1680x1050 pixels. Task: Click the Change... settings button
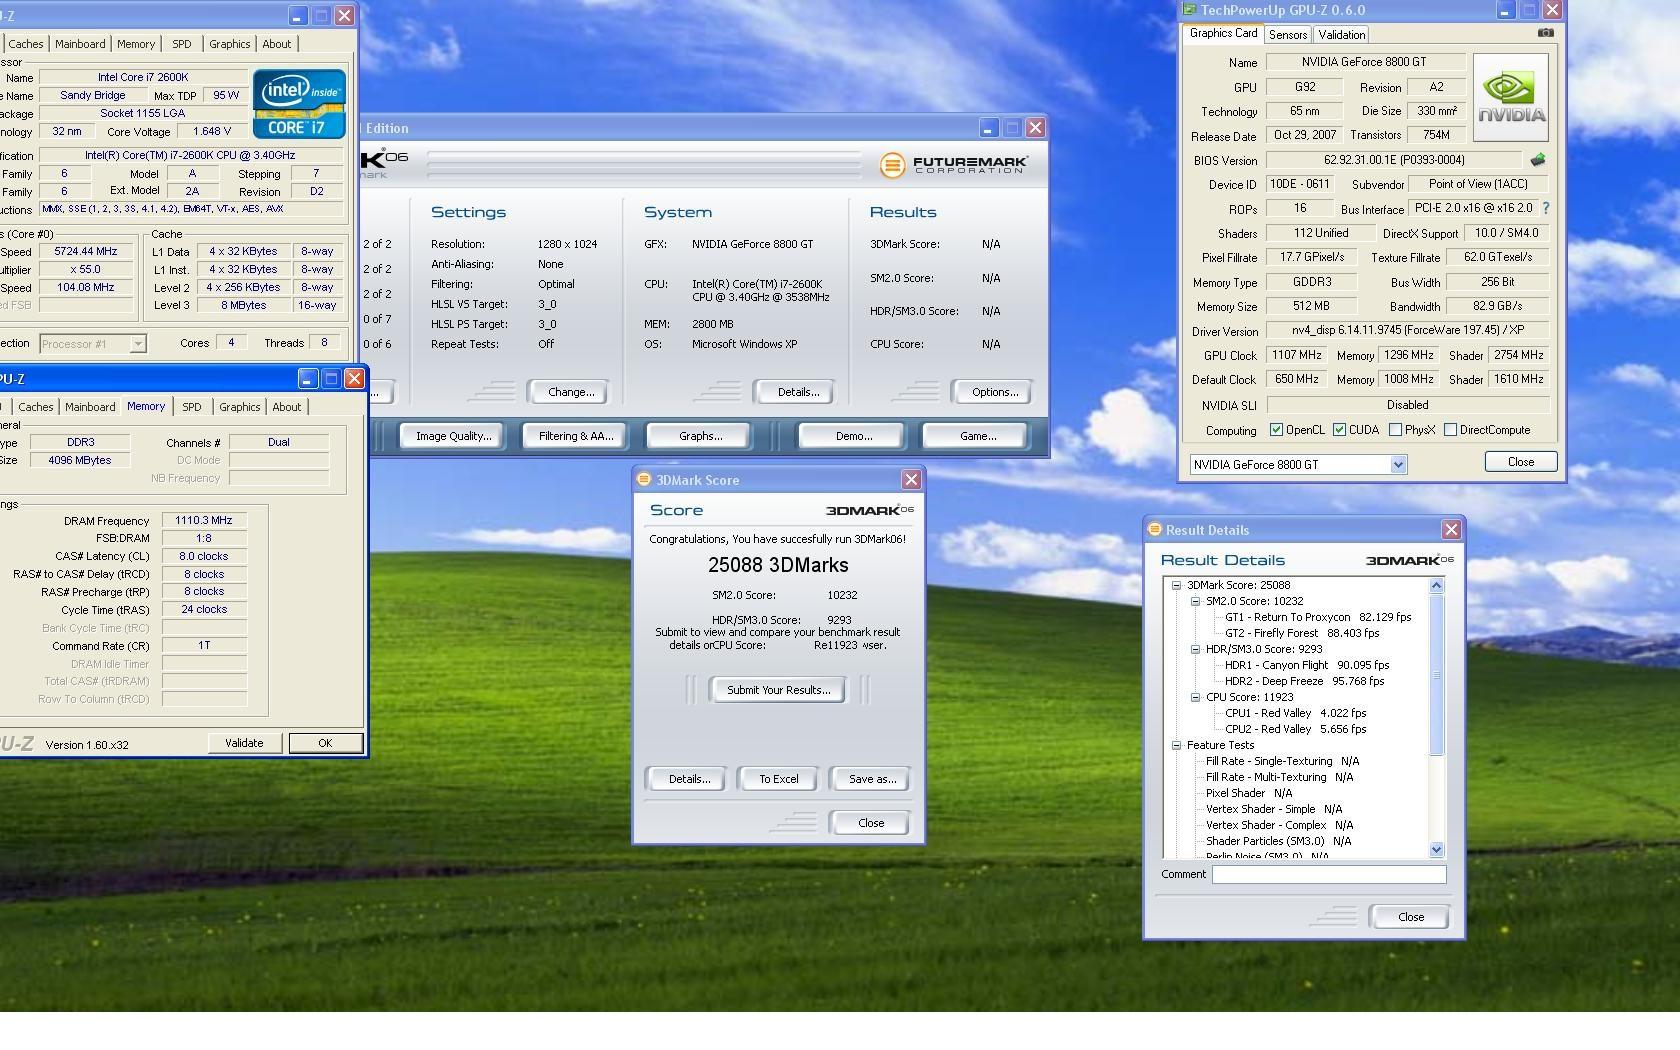click(x=571, y=392)
